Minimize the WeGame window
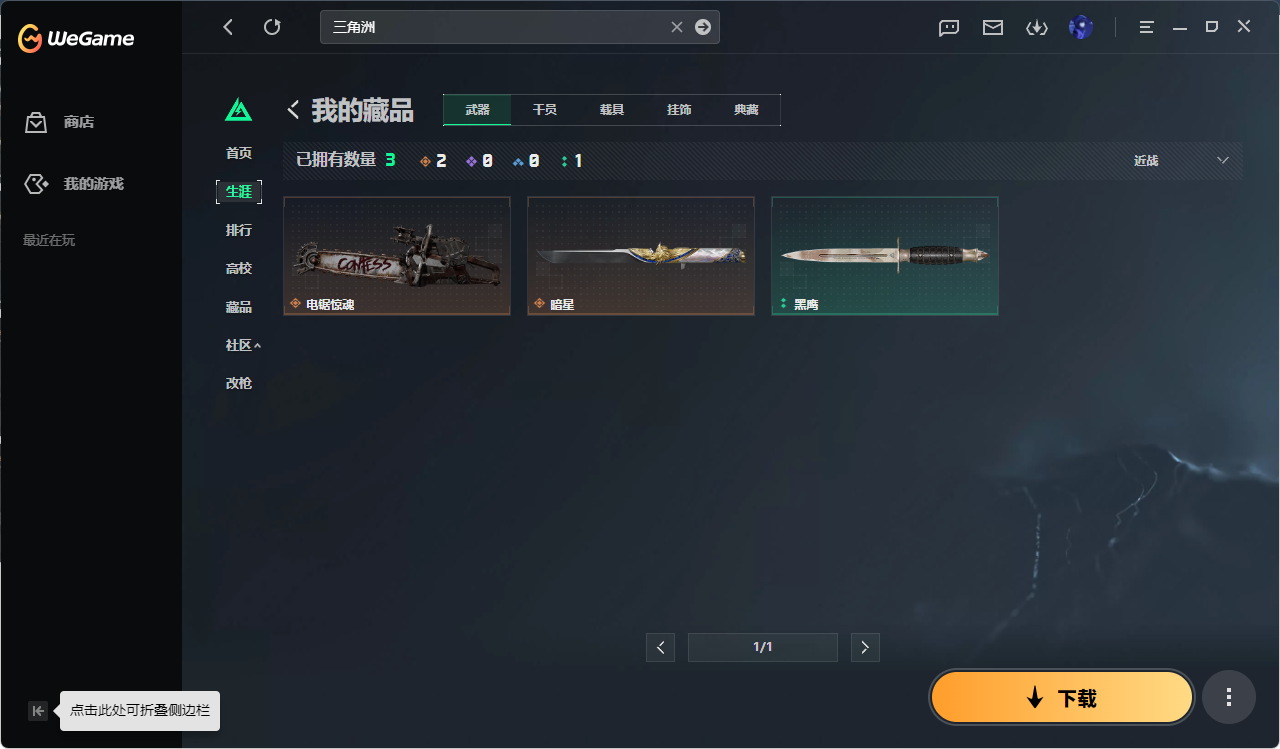 (1179, 27)
